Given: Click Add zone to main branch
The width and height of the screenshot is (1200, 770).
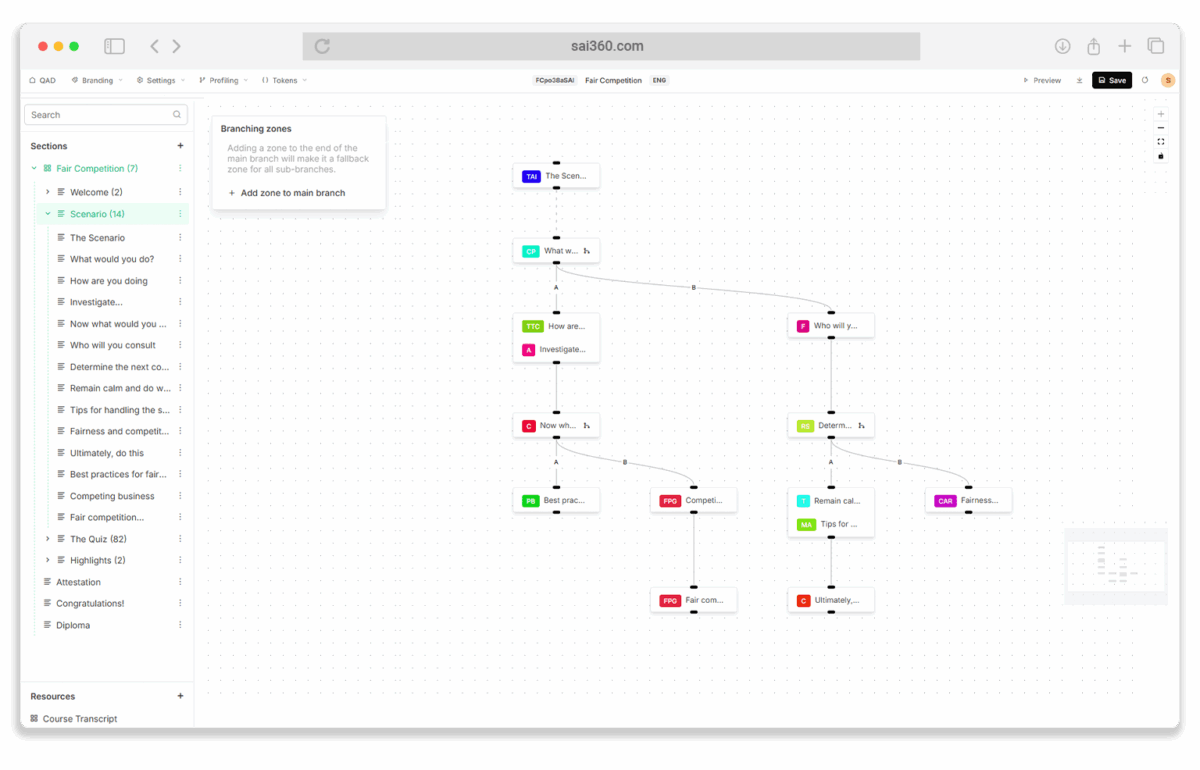Looking at the screenshot, I should tap(292, 193).
